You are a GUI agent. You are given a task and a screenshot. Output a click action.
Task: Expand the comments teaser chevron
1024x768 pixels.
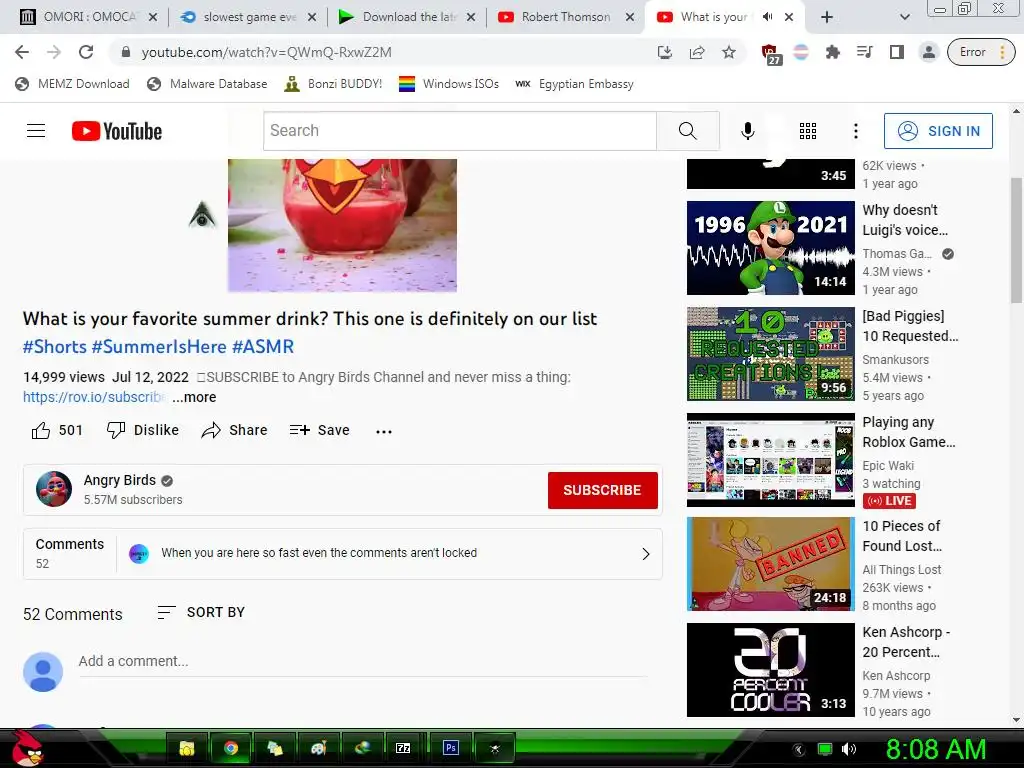(x=645, y=554)
